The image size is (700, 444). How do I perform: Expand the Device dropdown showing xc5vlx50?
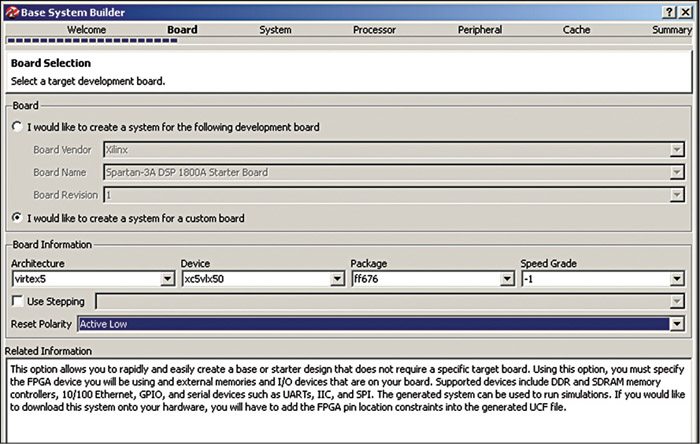(337, 280)
